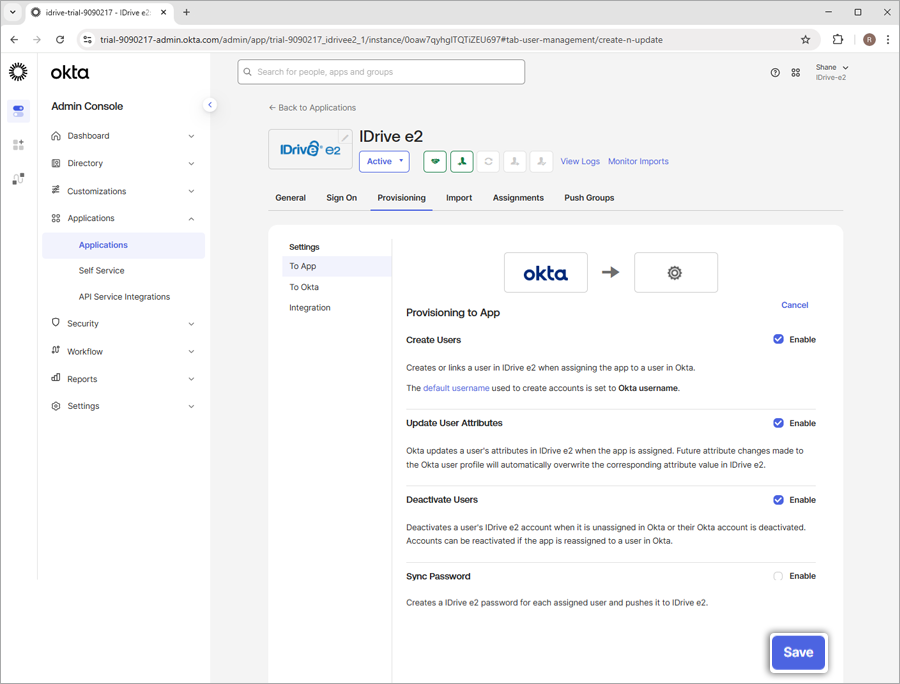Click the workflow connector icon in the left rail

(18, 179)
